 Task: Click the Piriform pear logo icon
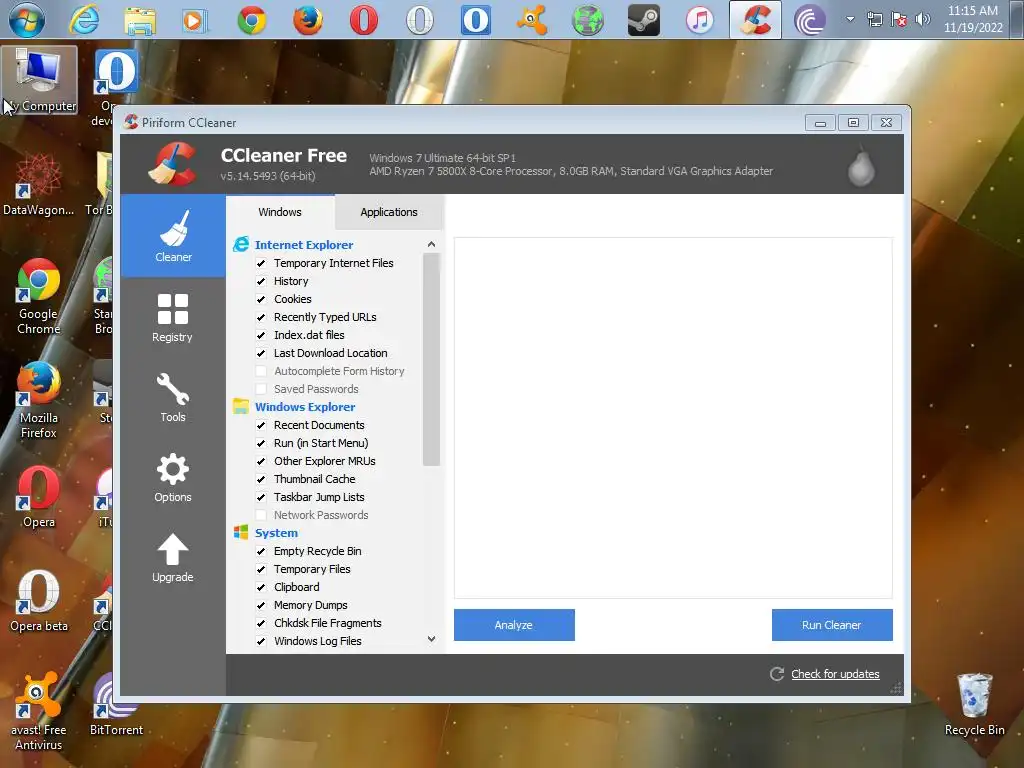click(x=861, y=166)
